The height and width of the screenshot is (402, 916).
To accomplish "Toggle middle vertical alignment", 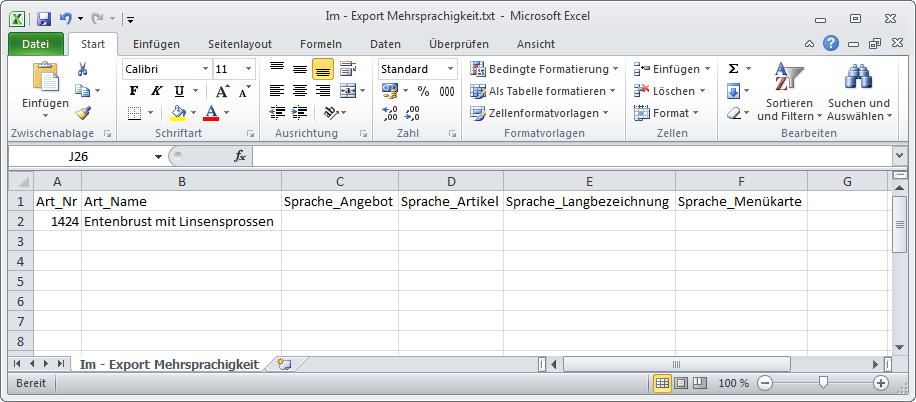I will [300, 69].
